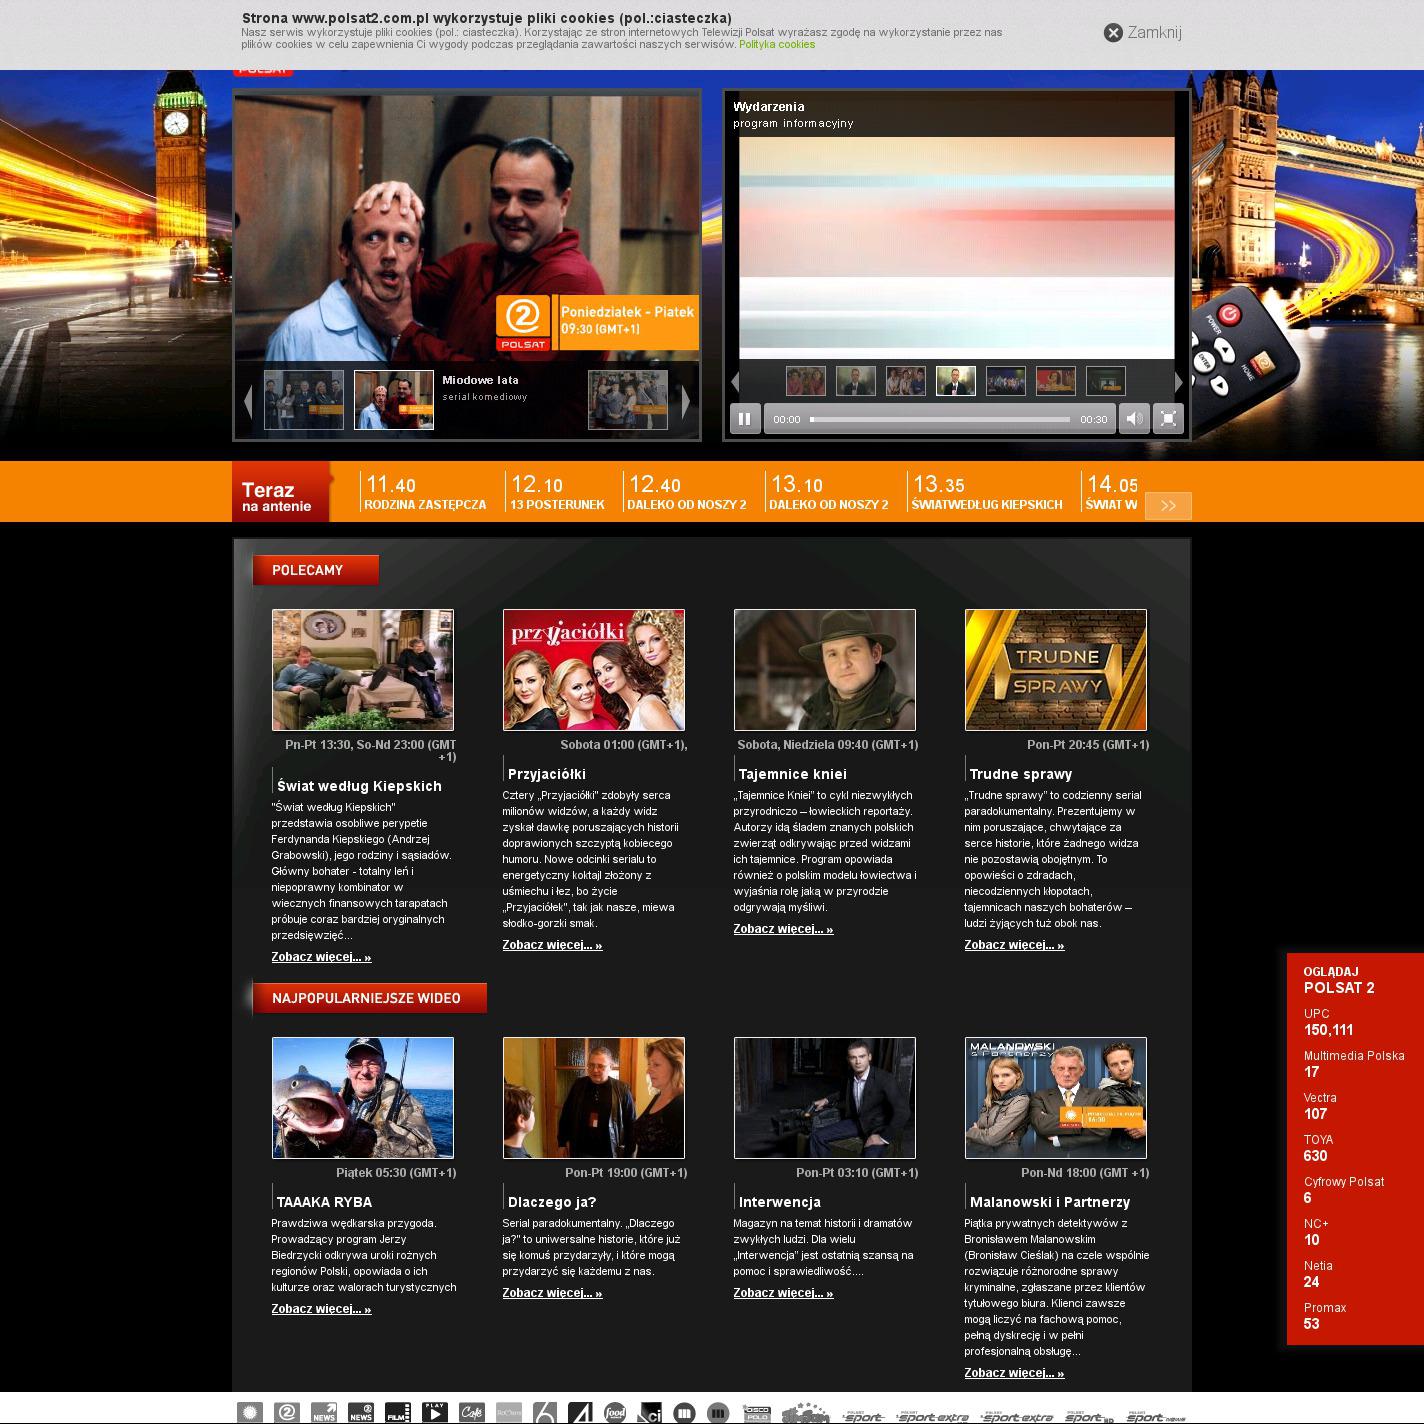Screen dimensions: 1424x1424
Task: Select 12.10 13 Posterunek in schedule
Action: (x=557, y=493)
